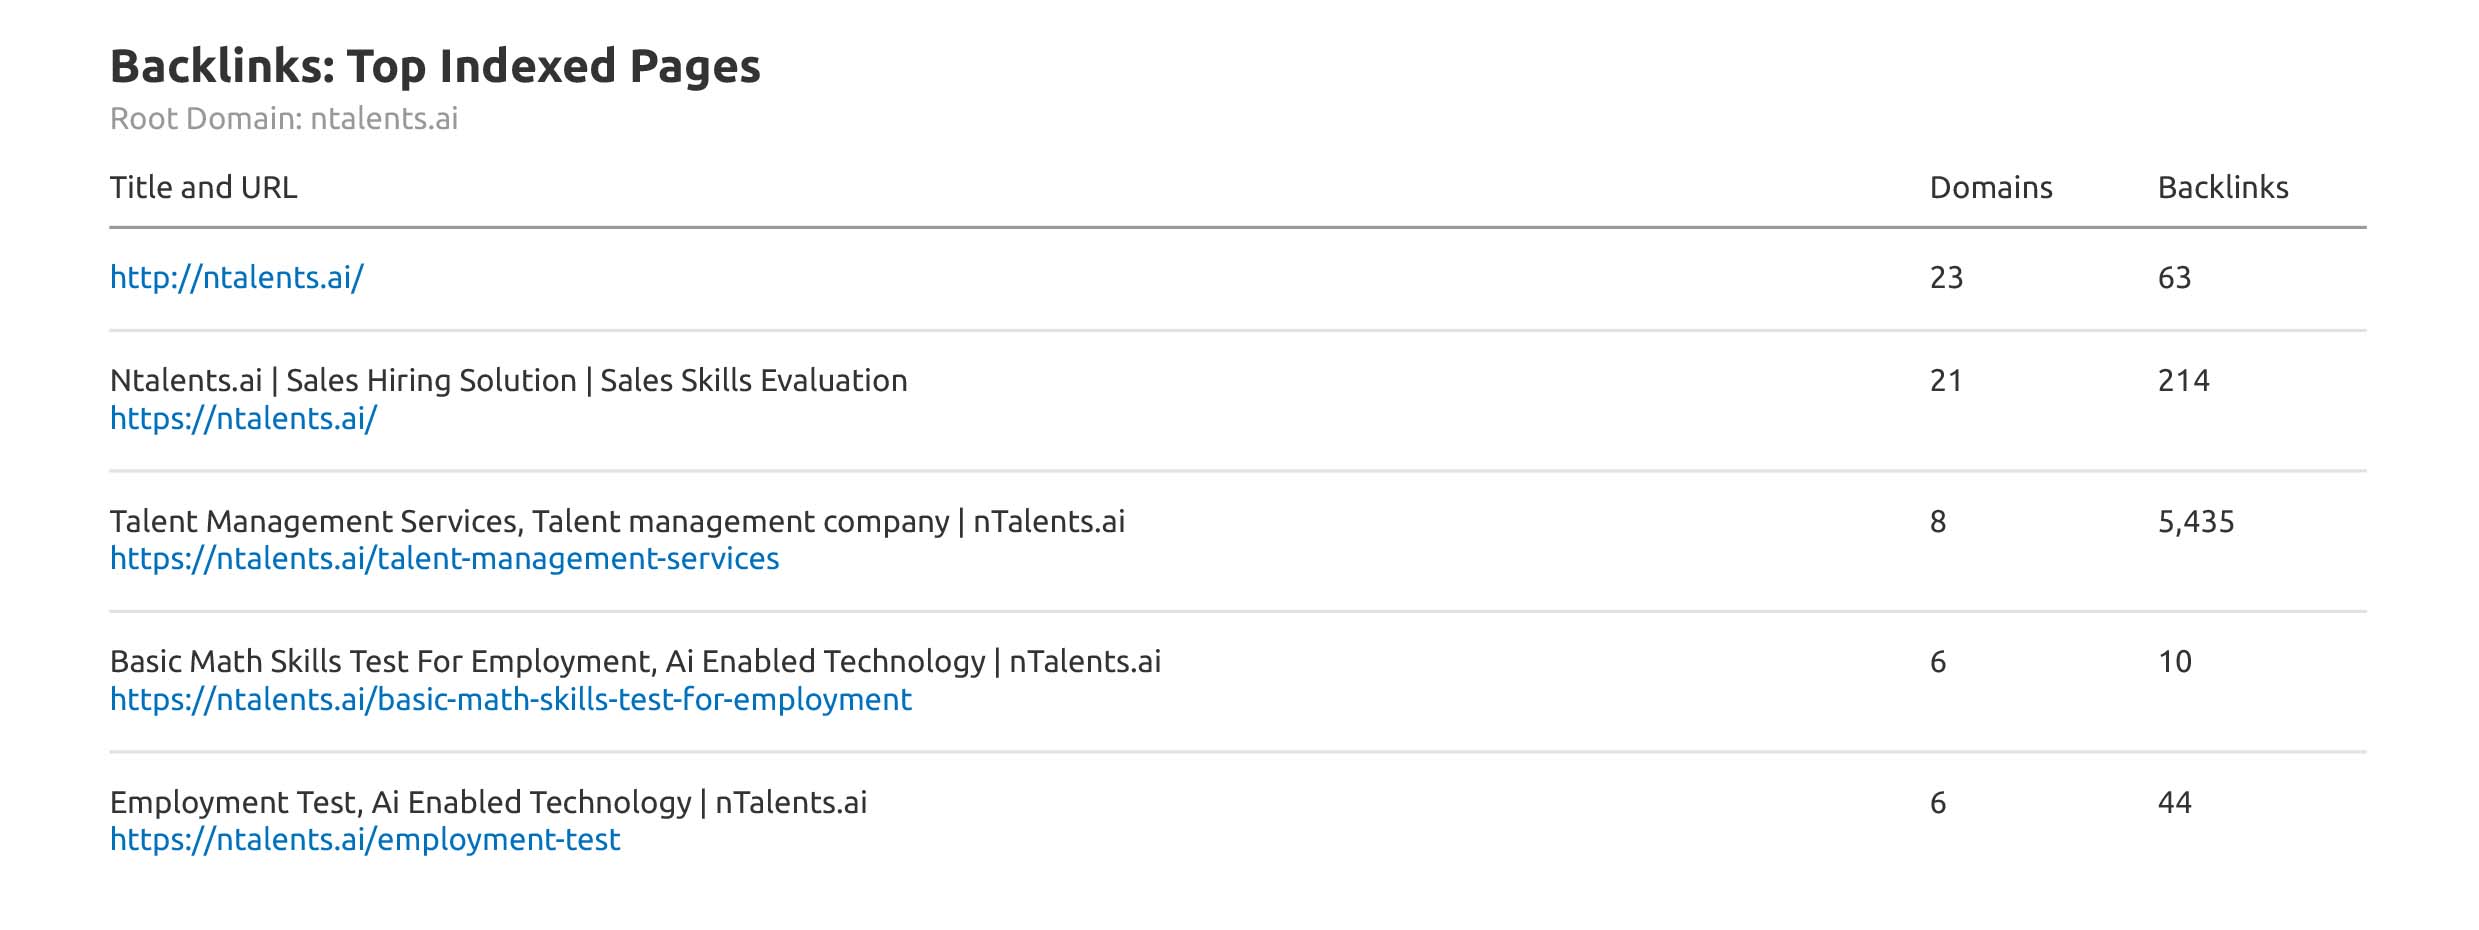Viewport: 2479px width, 930px height.
Task: Open the http://ntalents.ai/ link
Action: (x=236, y=277)
